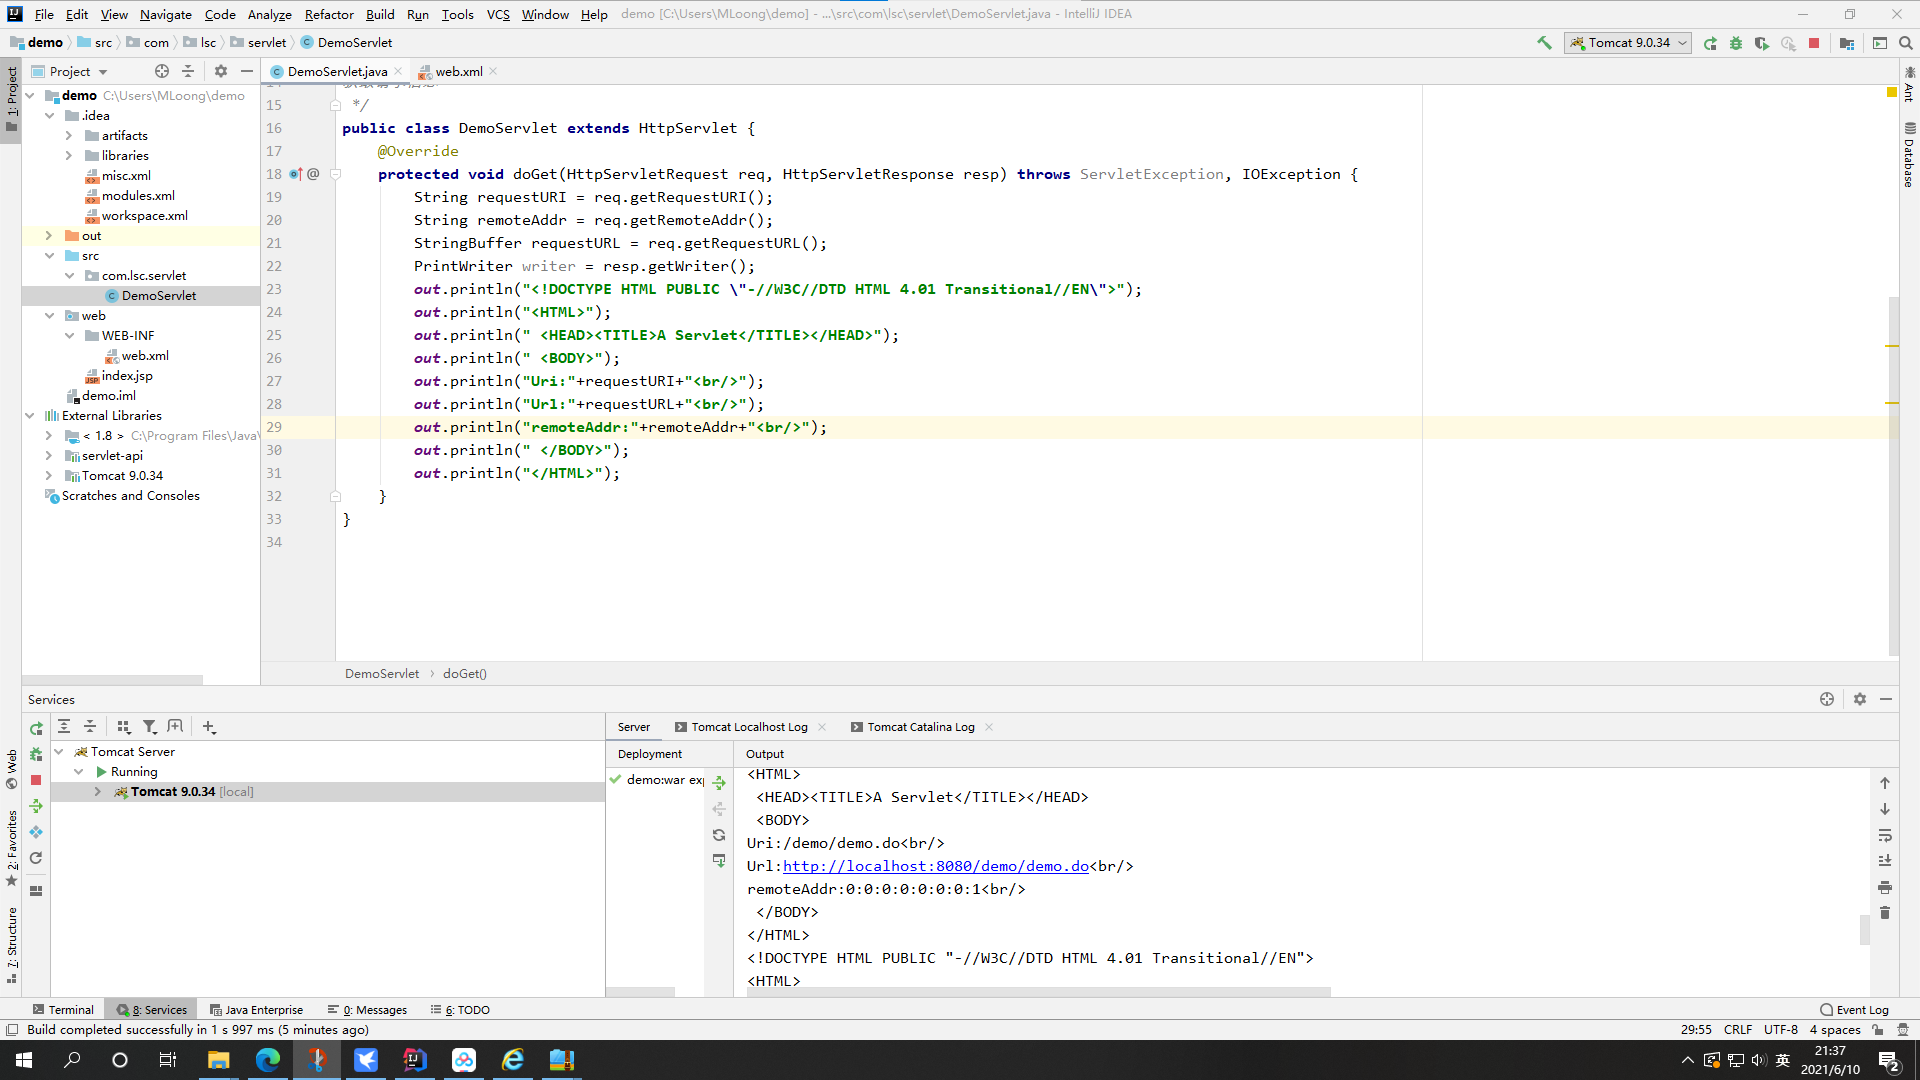
Task: Open Project Structure from the main toolbar
Action: (1847, 43)
